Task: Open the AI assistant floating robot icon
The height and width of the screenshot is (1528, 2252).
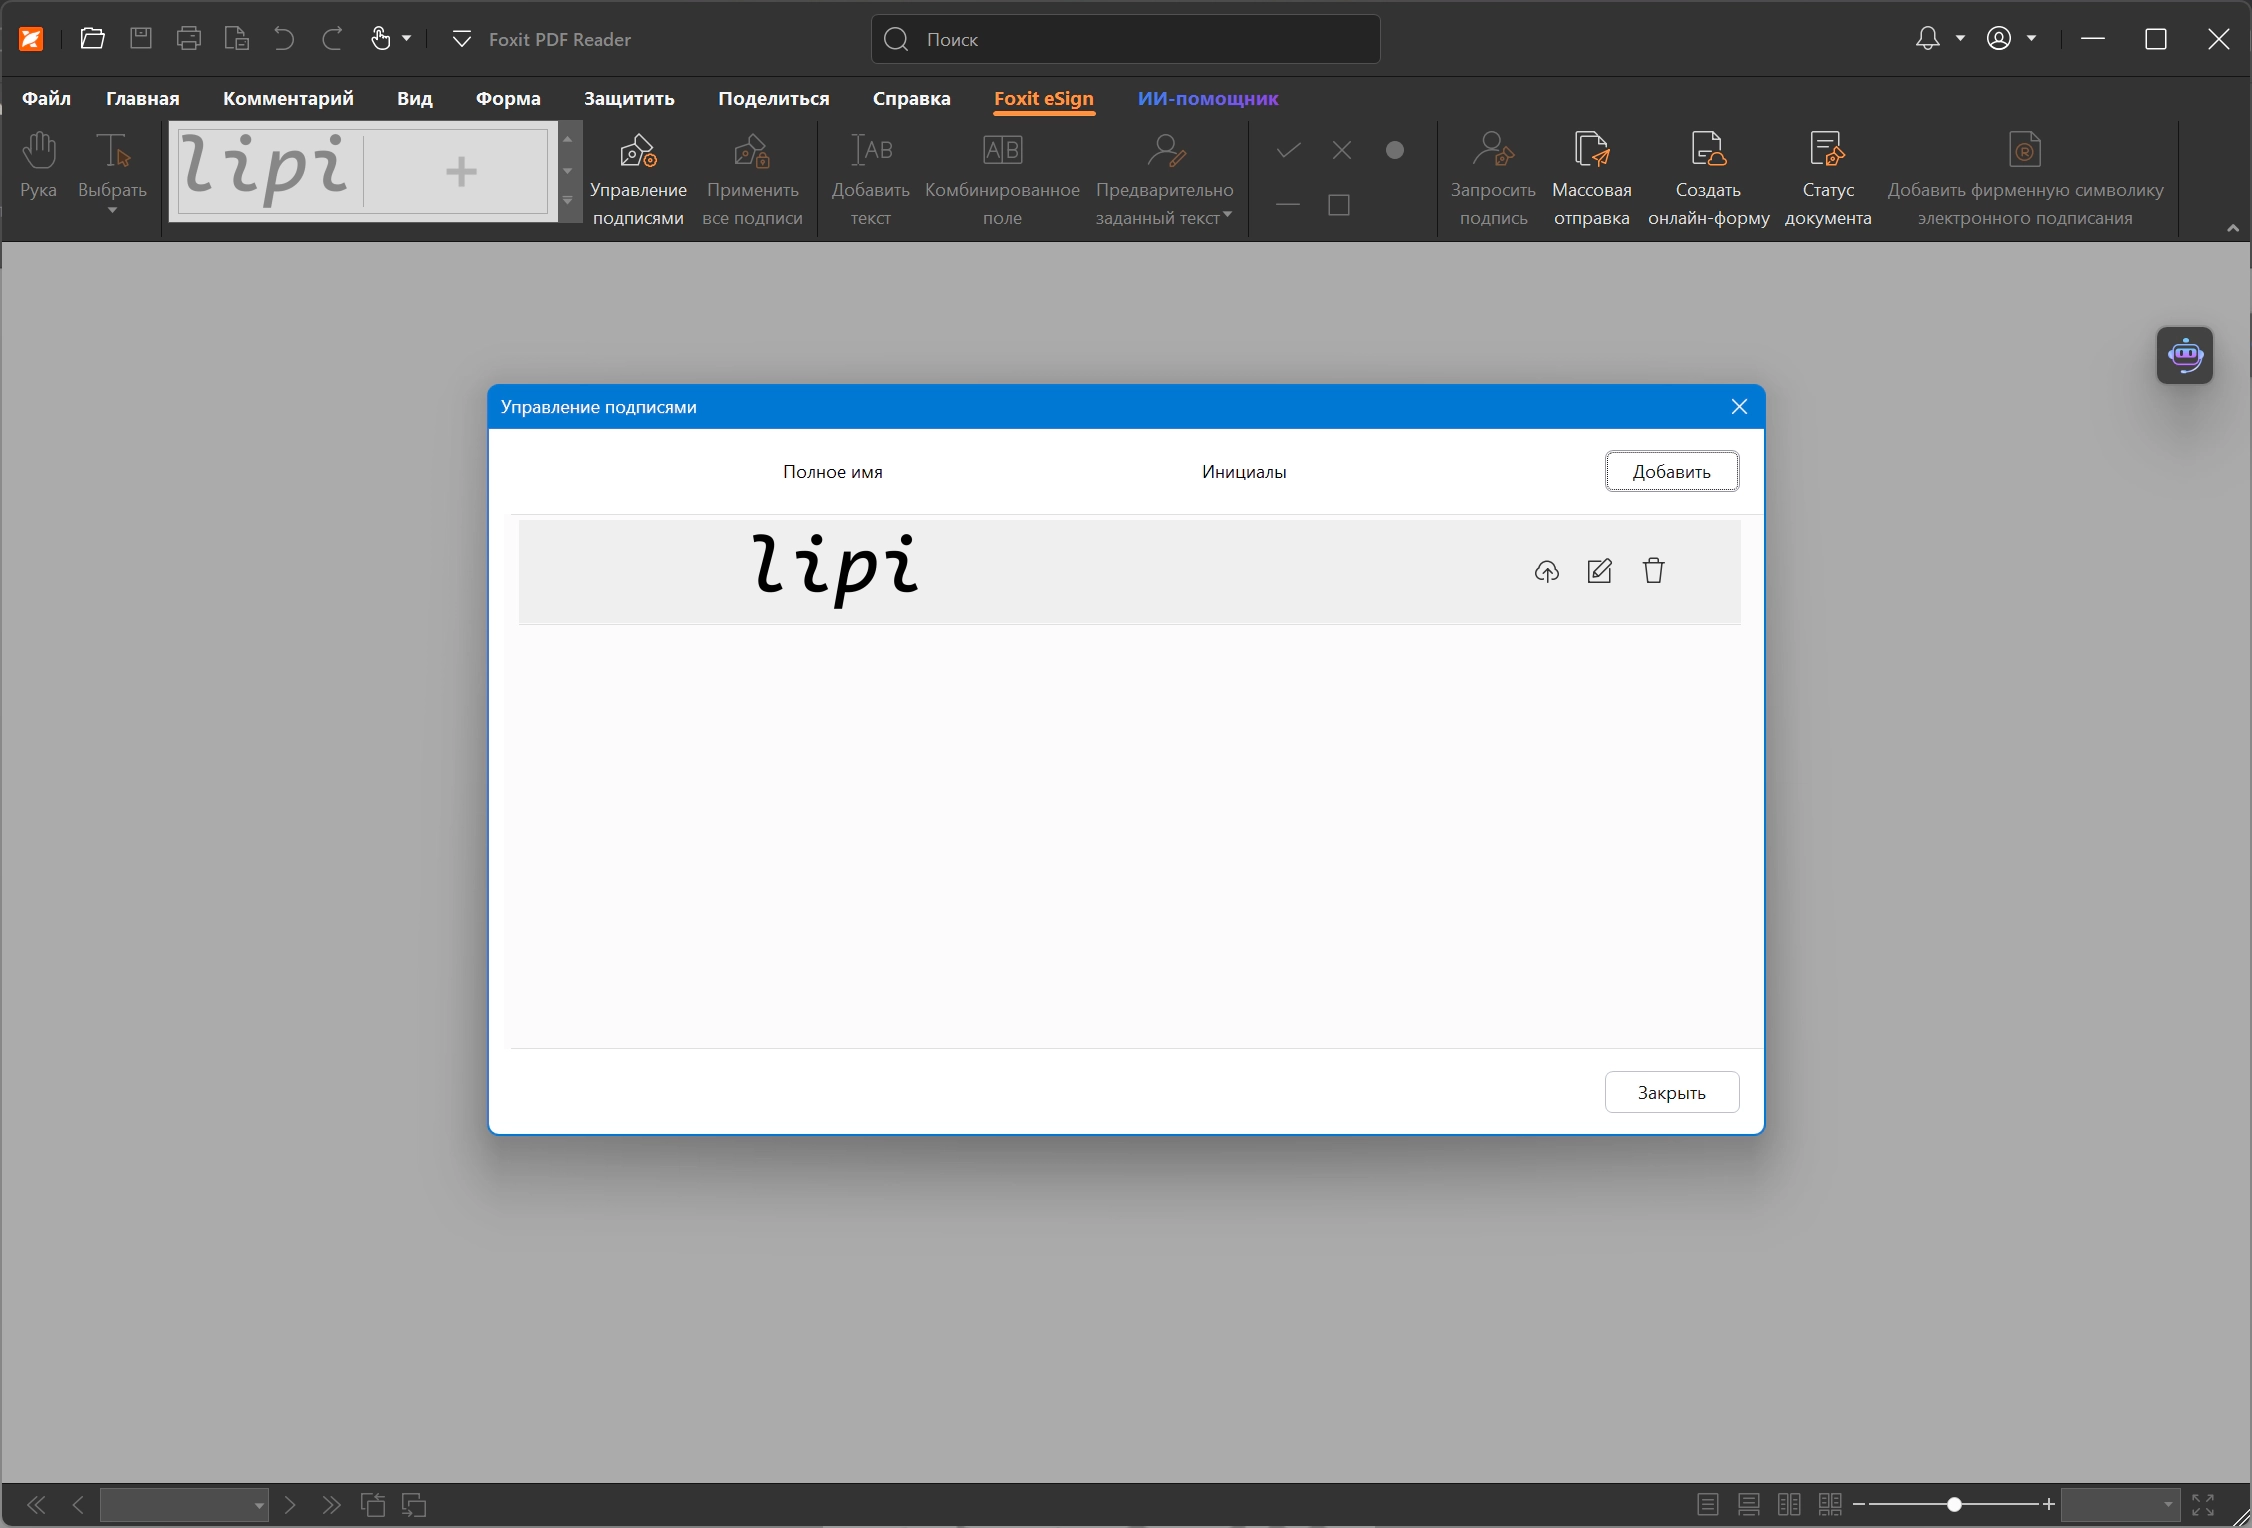Action: (2185, 355)
